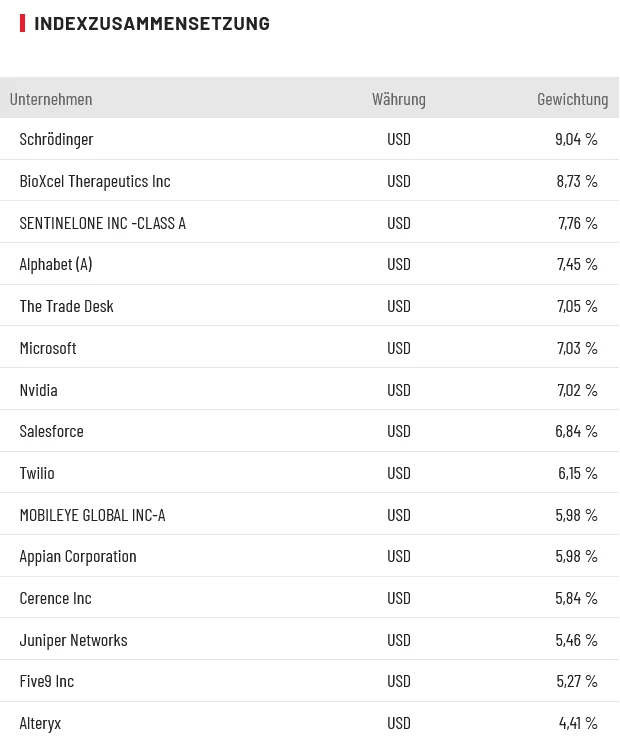Select Alteryx at the table bottom

(x=40, y=723)
